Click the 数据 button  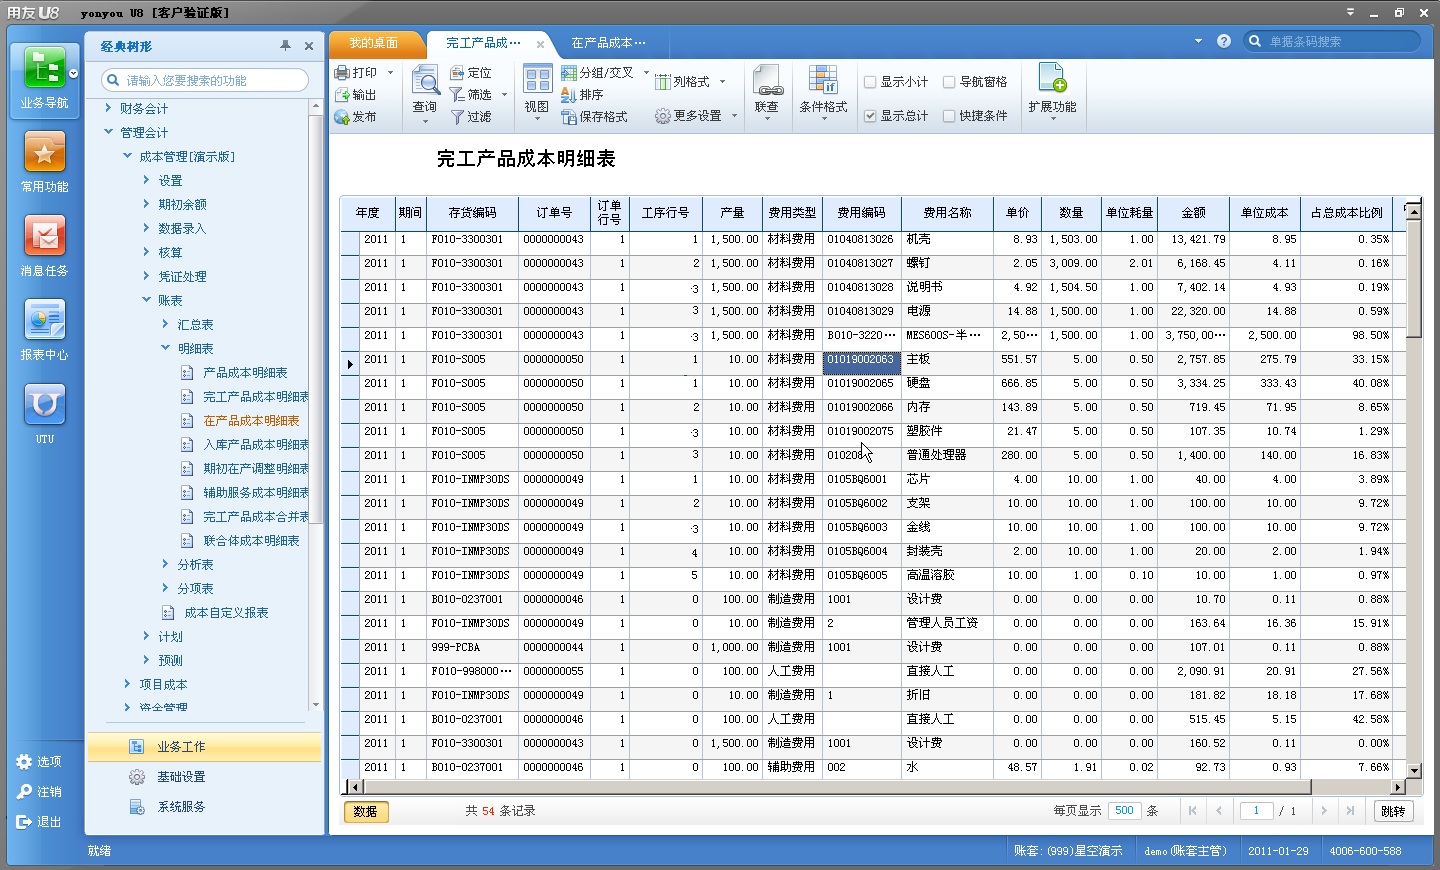366,812
